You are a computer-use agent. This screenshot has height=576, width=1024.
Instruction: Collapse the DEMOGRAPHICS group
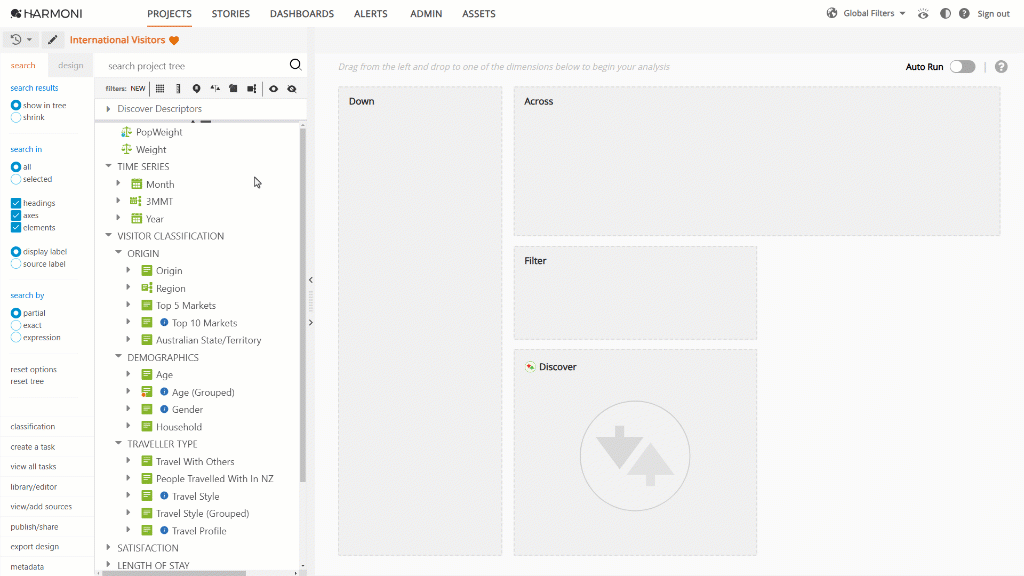pyautogui.click(x=118, y=357)
